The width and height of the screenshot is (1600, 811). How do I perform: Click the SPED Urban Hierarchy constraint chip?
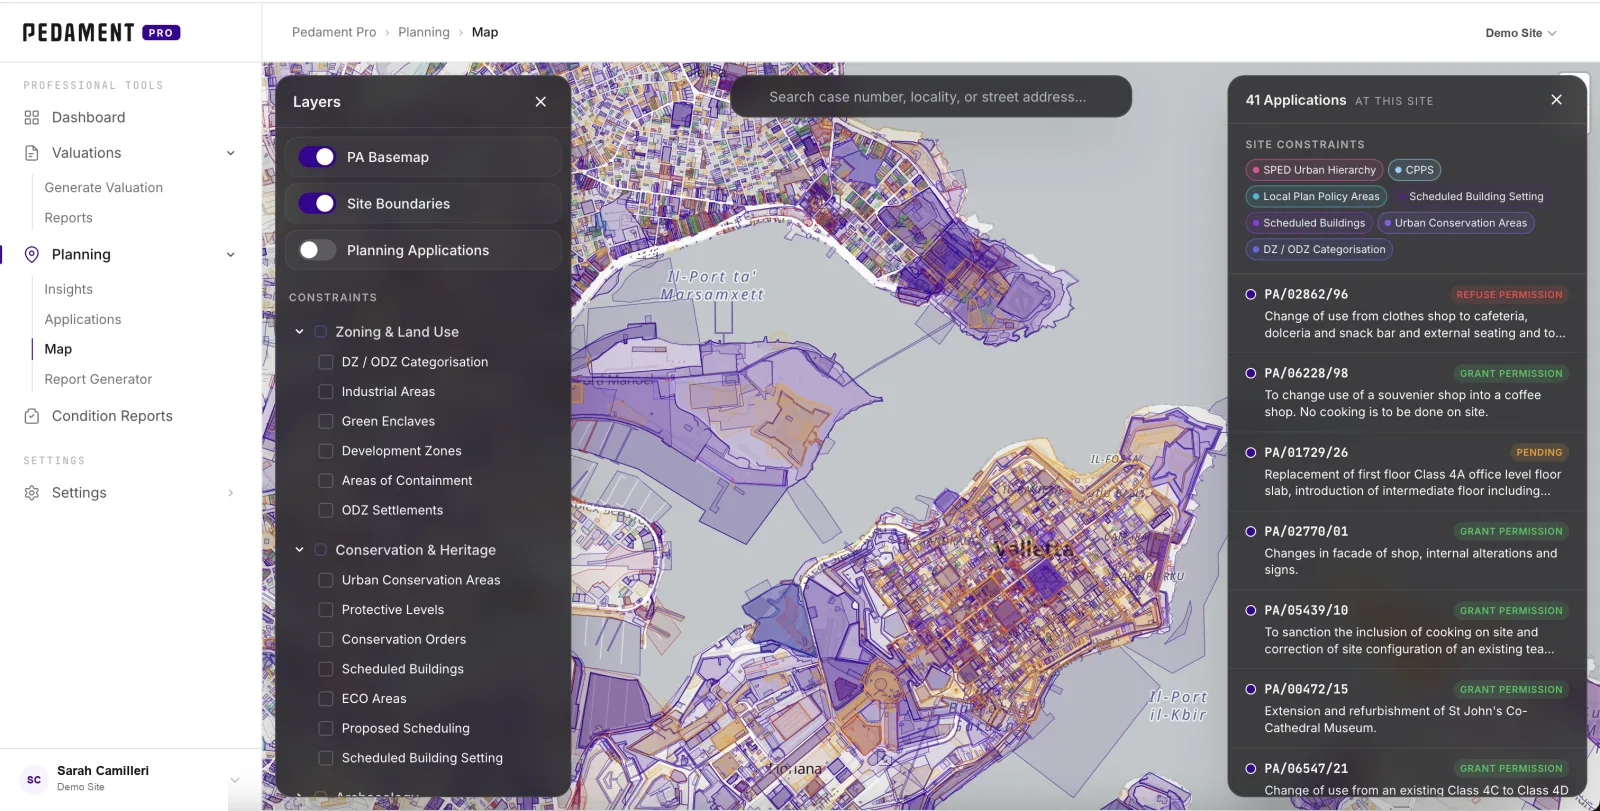(x=1314, y=170)
